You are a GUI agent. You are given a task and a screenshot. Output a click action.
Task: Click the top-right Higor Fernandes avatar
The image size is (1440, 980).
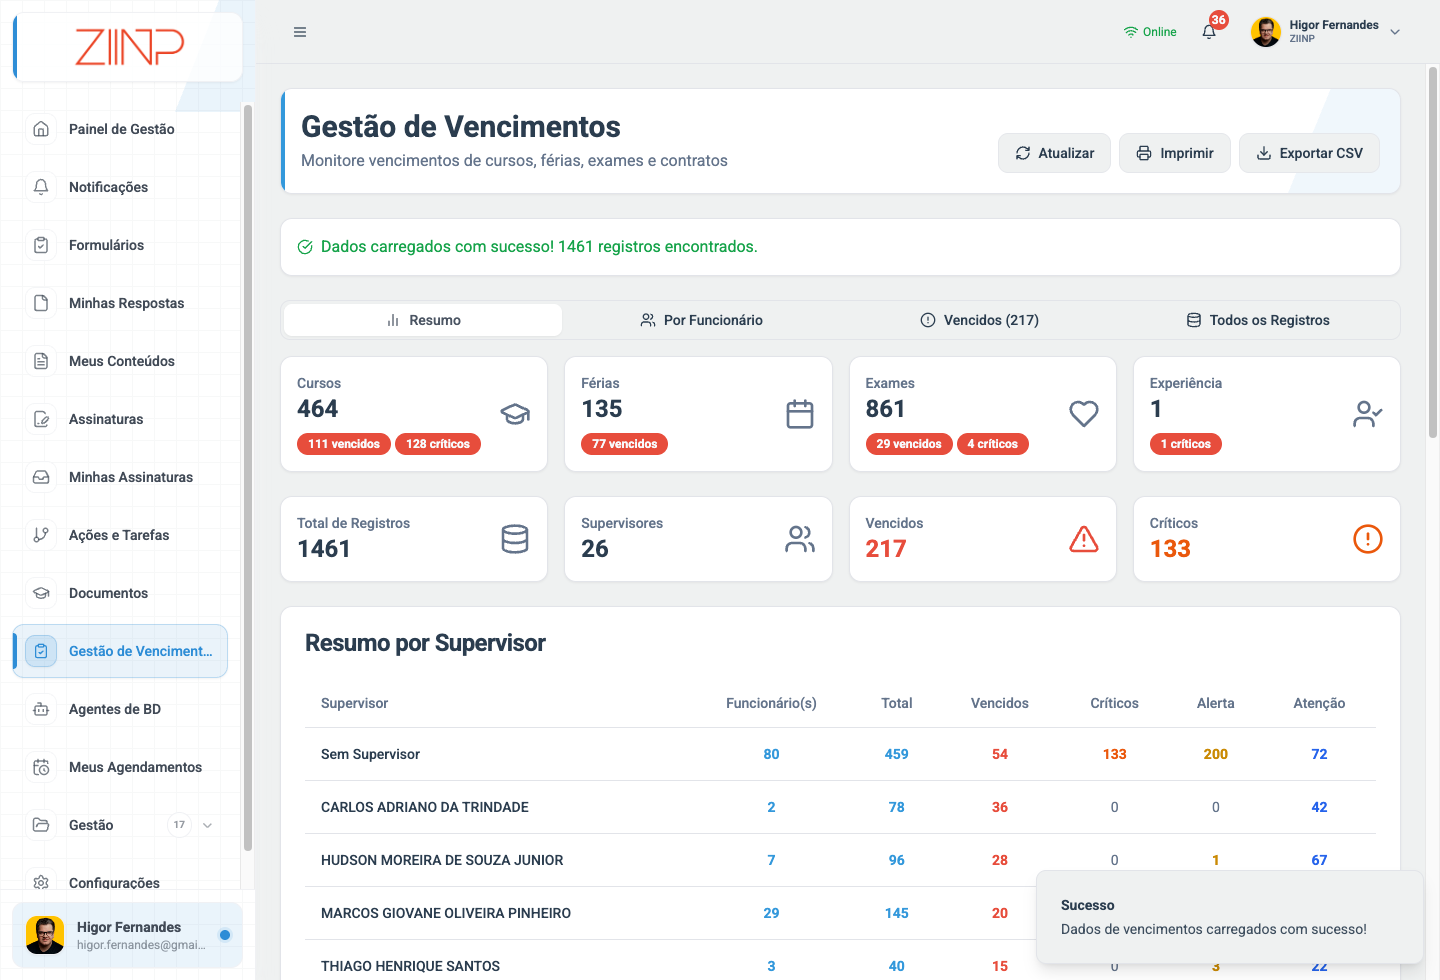pyautogui.click(x=1266, y=32)
